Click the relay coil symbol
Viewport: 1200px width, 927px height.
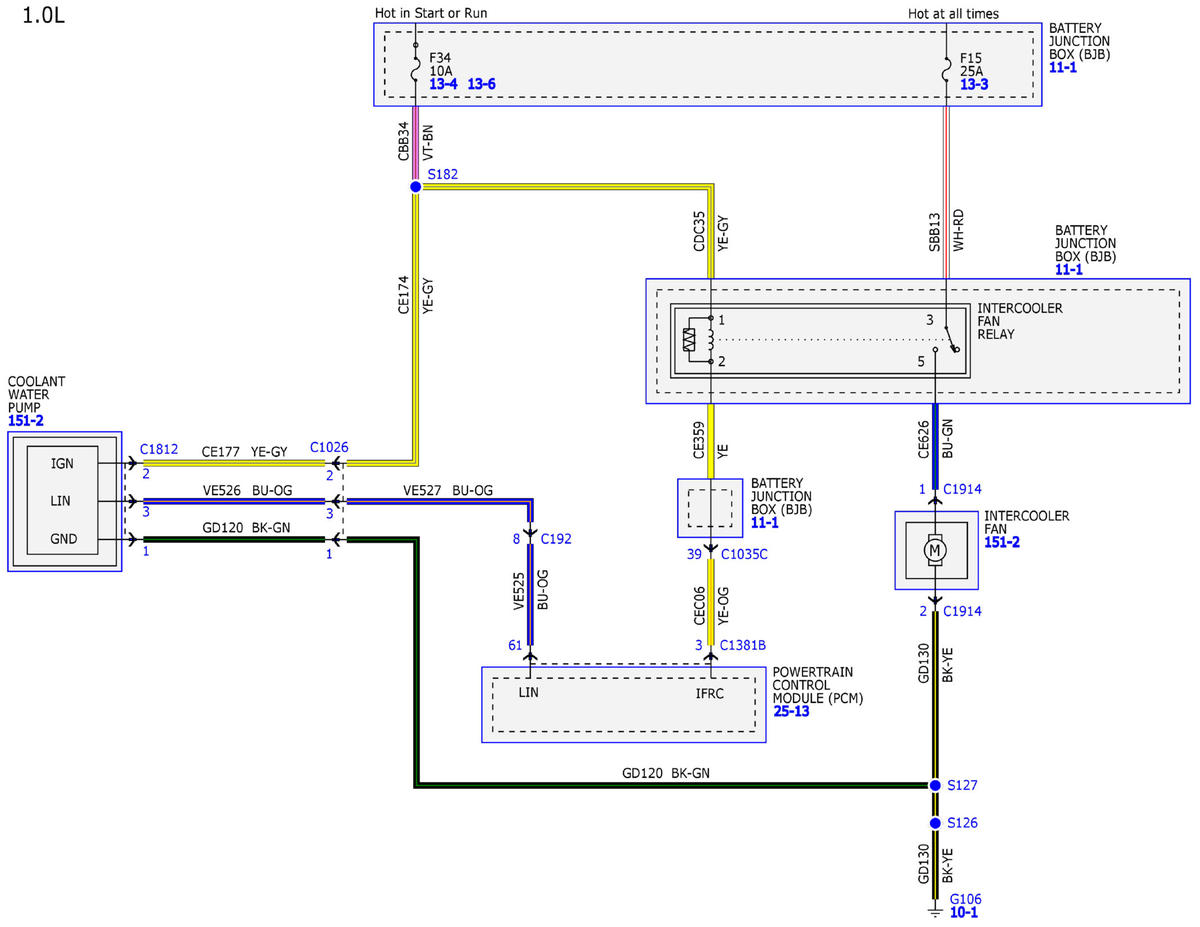(x=691, y=340)
